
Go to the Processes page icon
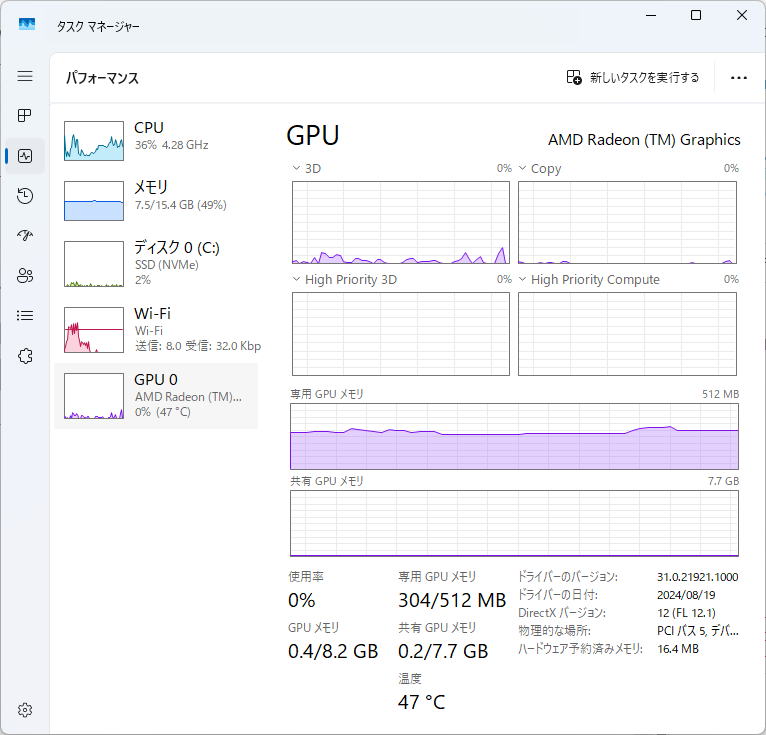25,116
